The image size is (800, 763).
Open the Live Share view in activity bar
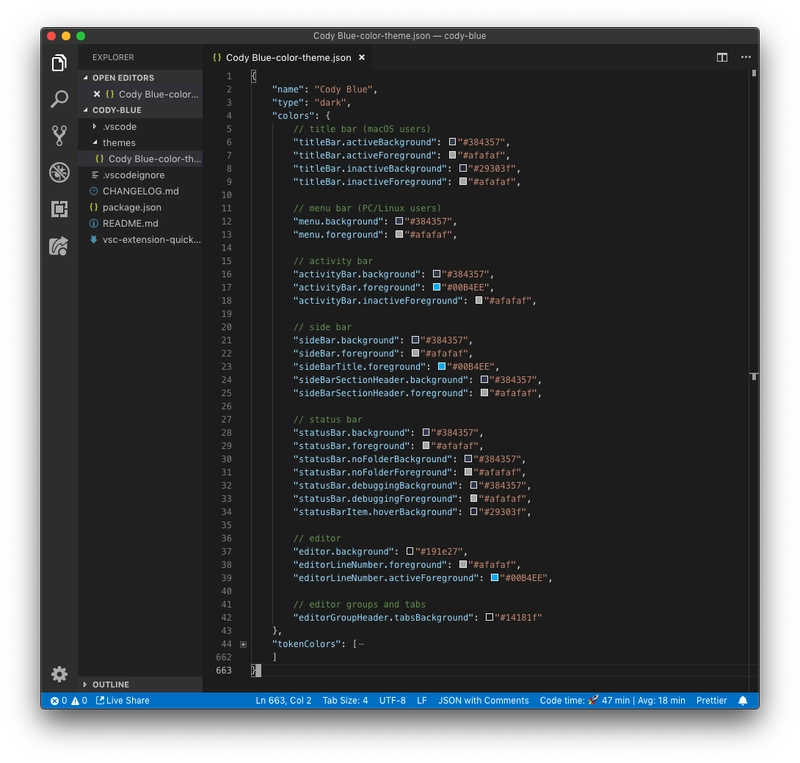point(59,246)
